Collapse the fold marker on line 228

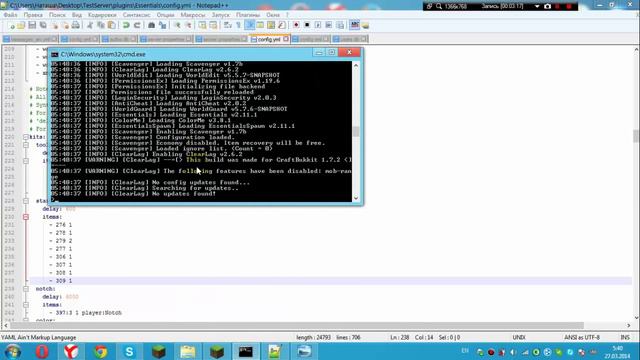pos(26,201)
